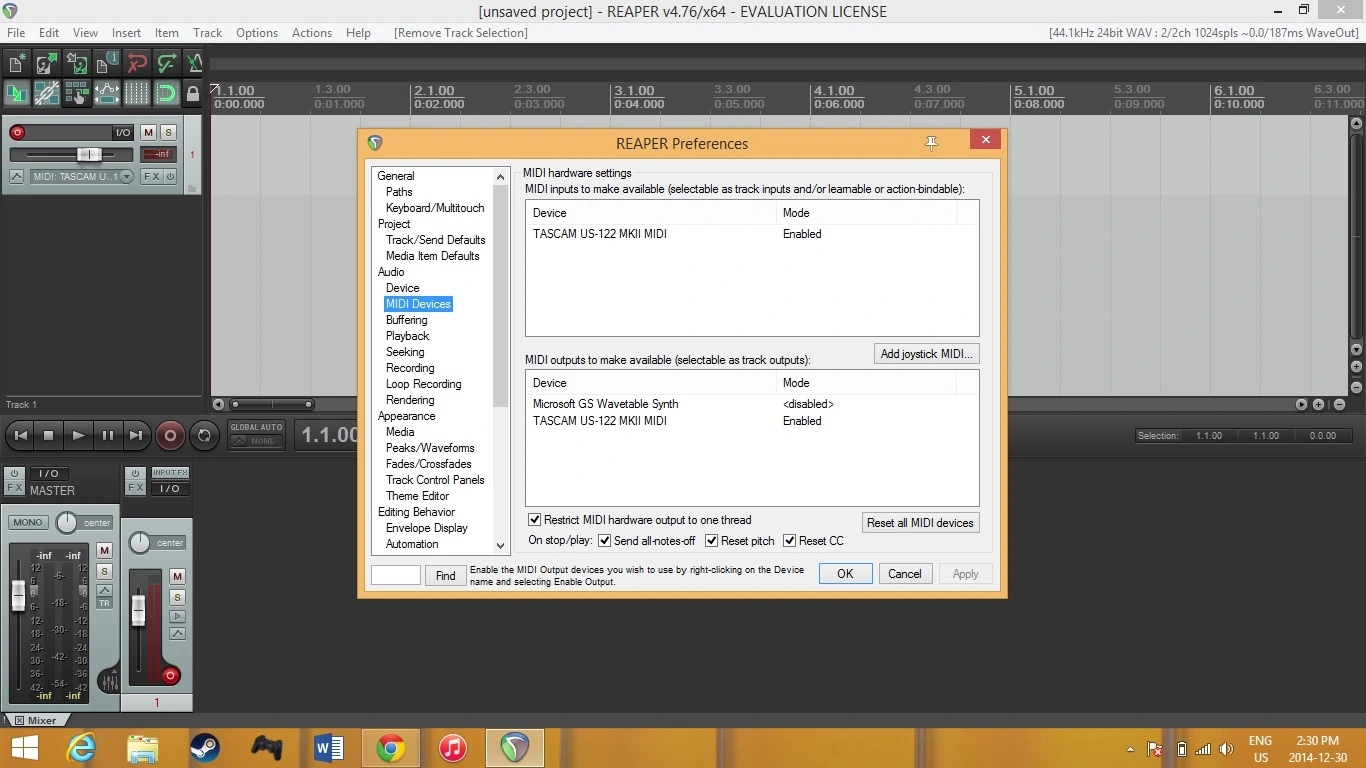Click Reset all MIDI devices button
The image size is (1366, 768).
tap(920, 523)
